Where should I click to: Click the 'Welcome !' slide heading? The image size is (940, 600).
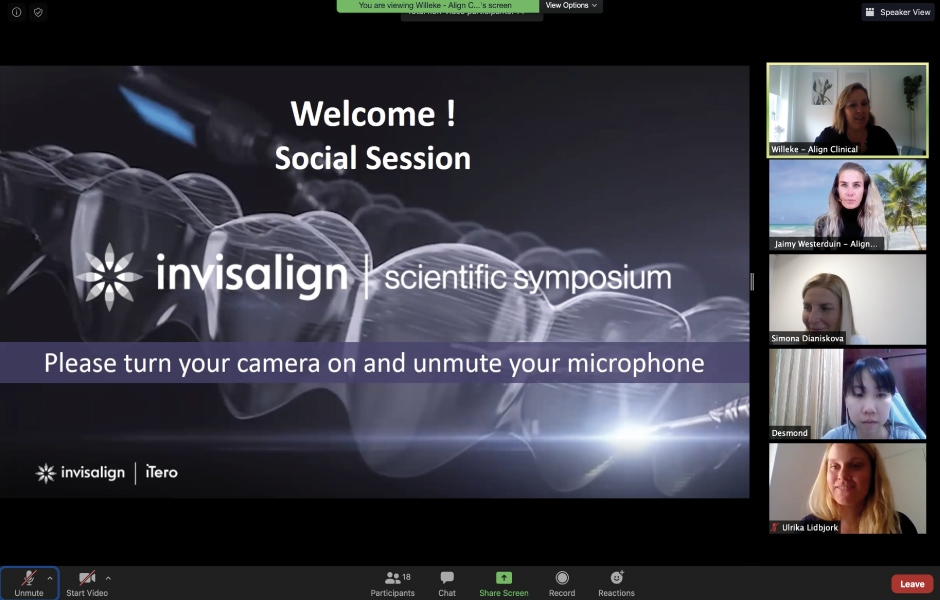[373, 113]
